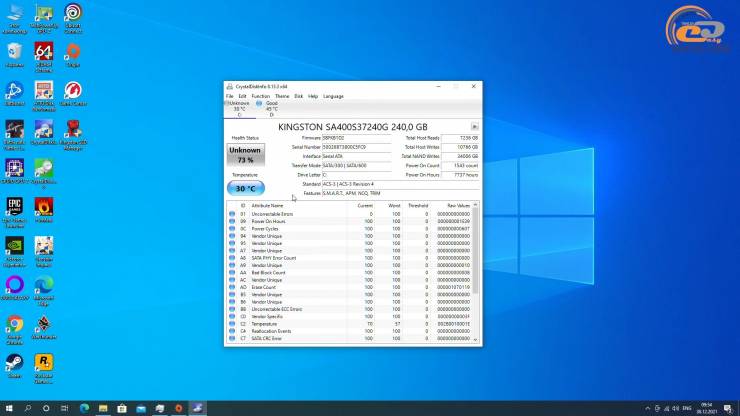Open the File menu in CrystalDiskInfo
Screen dimensions: 740x416
click(229, 96)
